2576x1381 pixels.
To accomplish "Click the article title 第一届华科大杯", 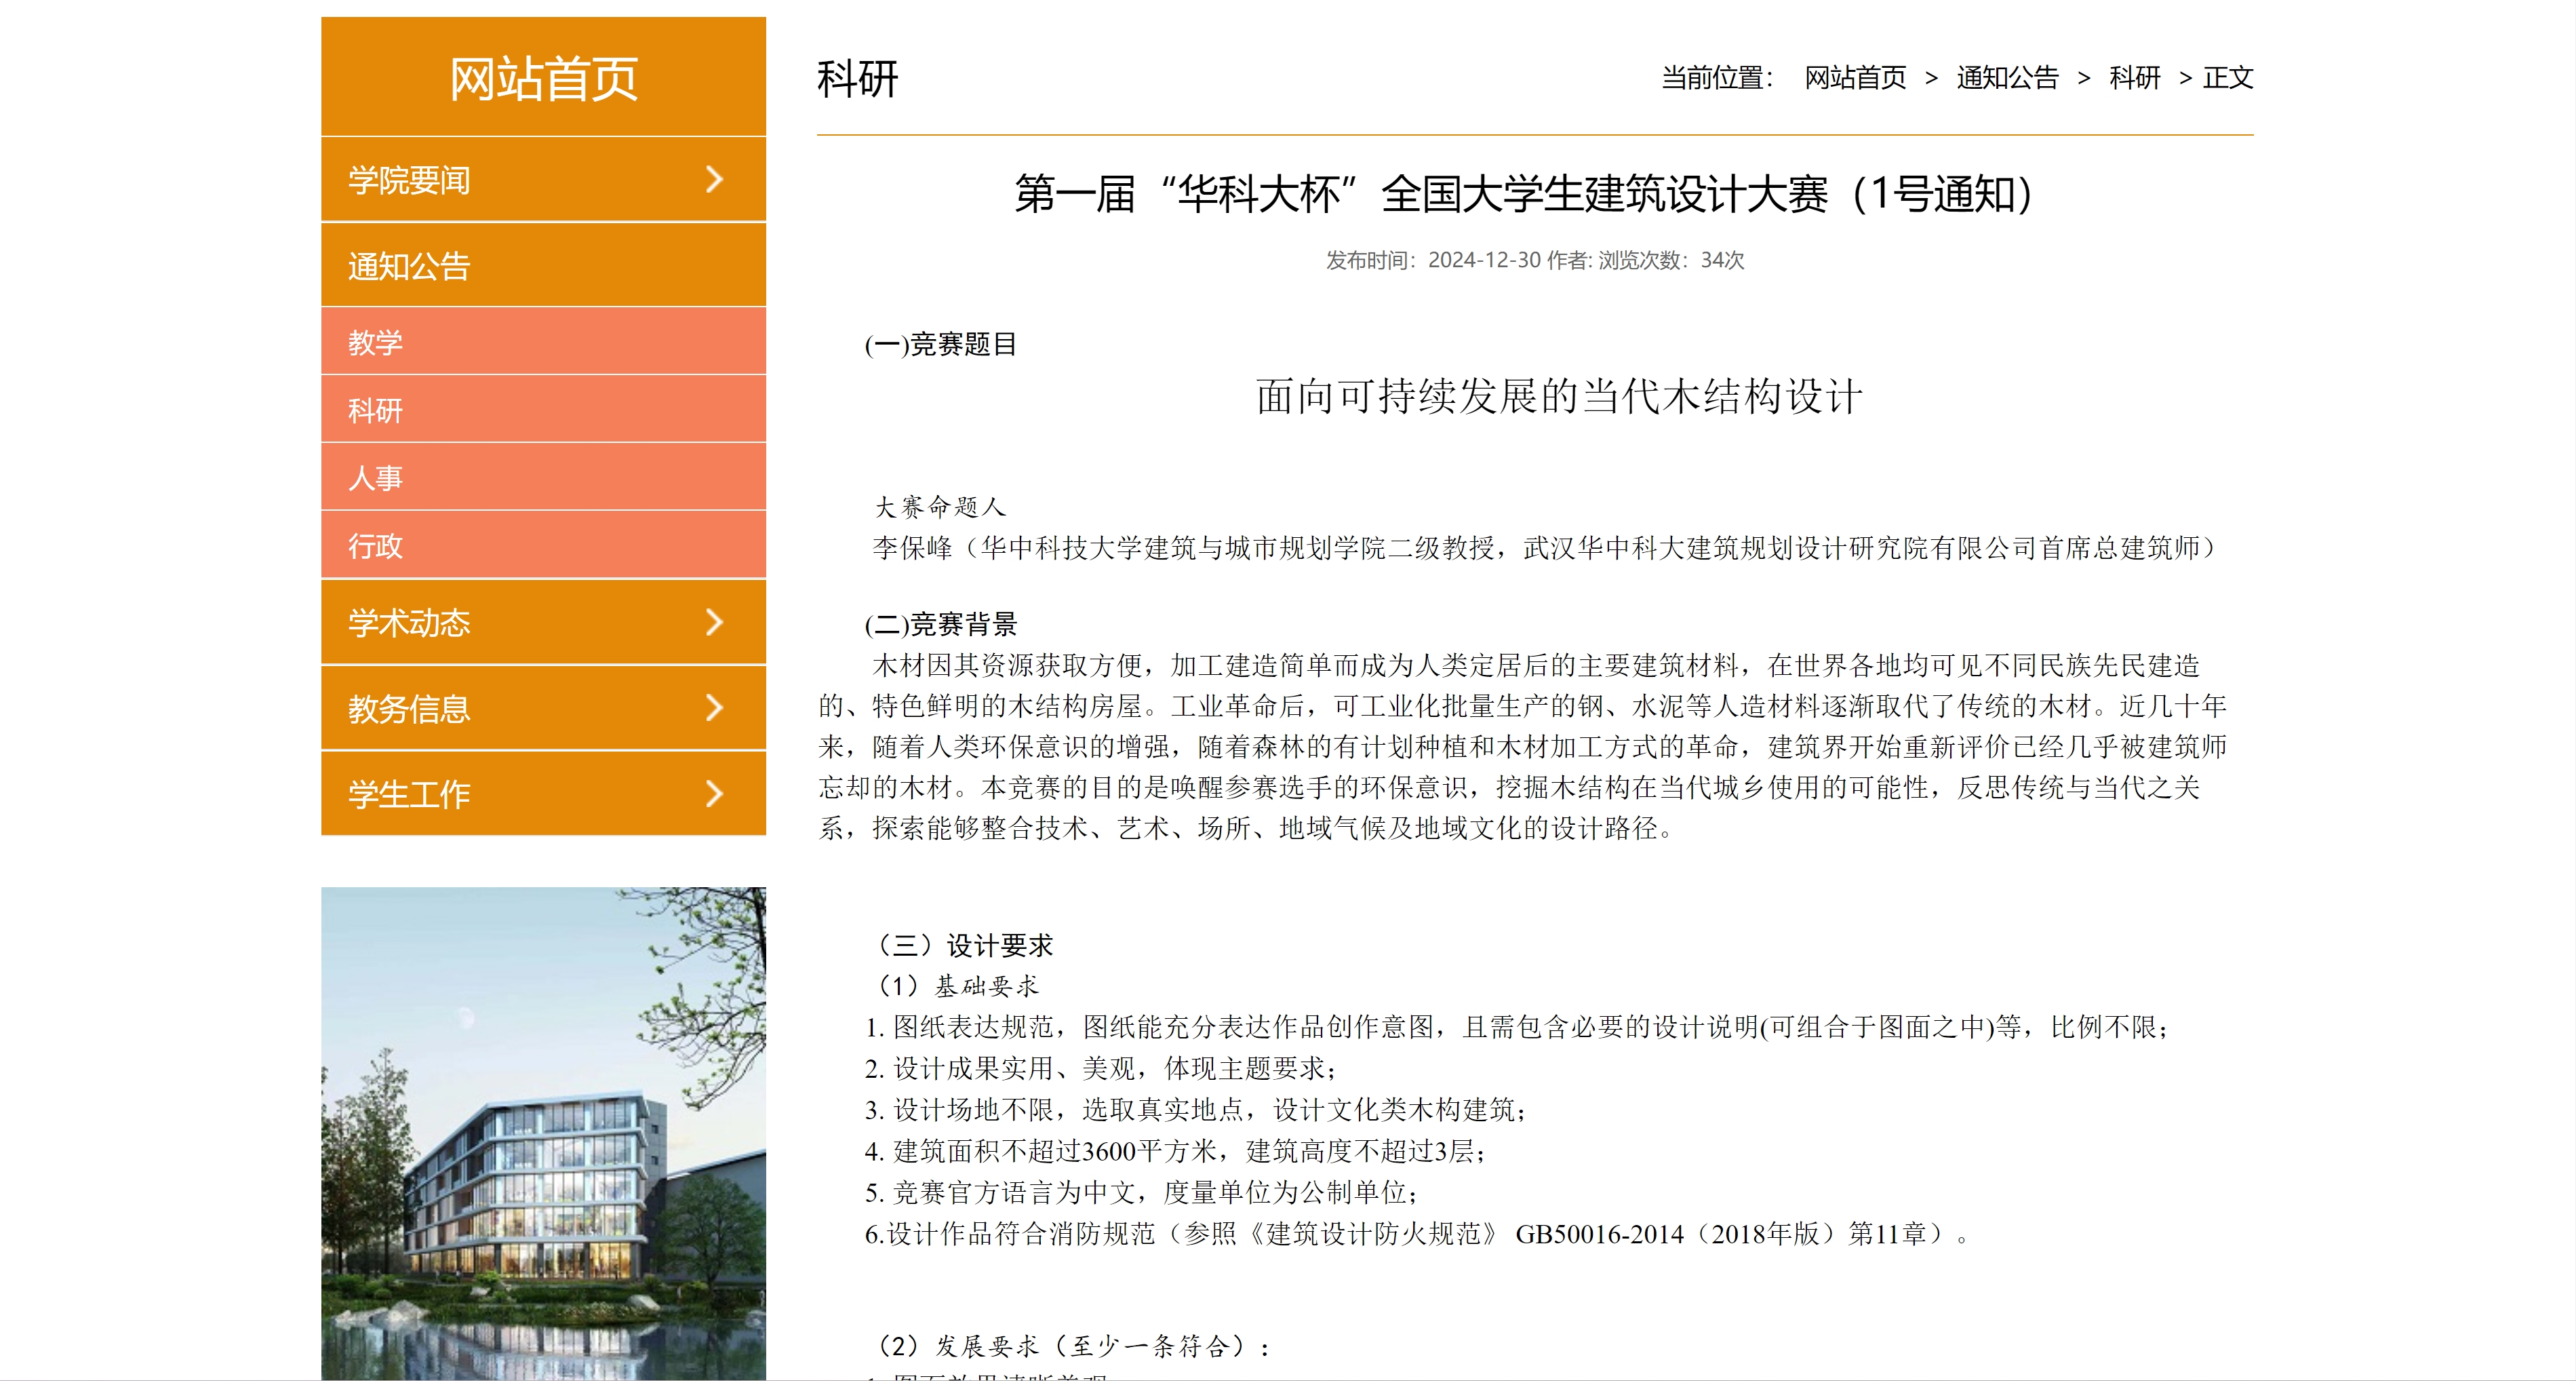I will pyautogui.click(x=1524, y=194).
